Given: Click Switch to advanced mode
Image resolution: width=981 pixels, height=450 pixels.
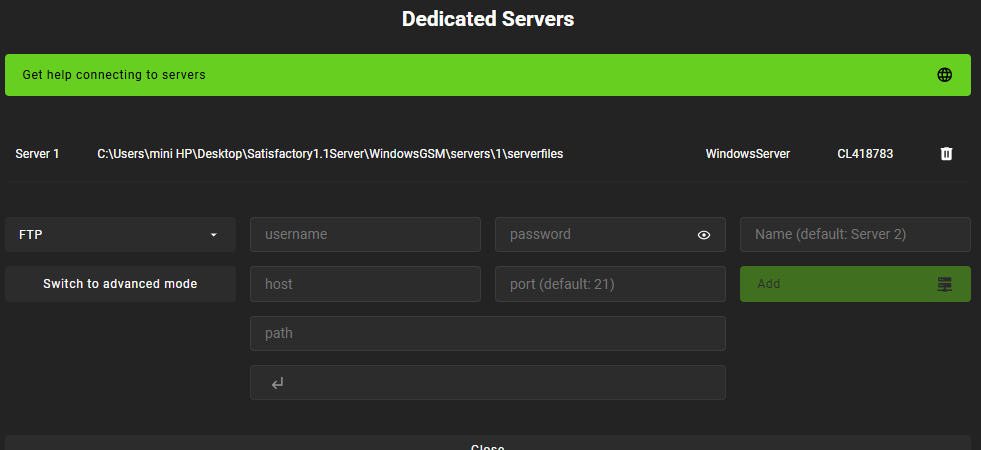Looking at the screenshot, I should (120, 284).
